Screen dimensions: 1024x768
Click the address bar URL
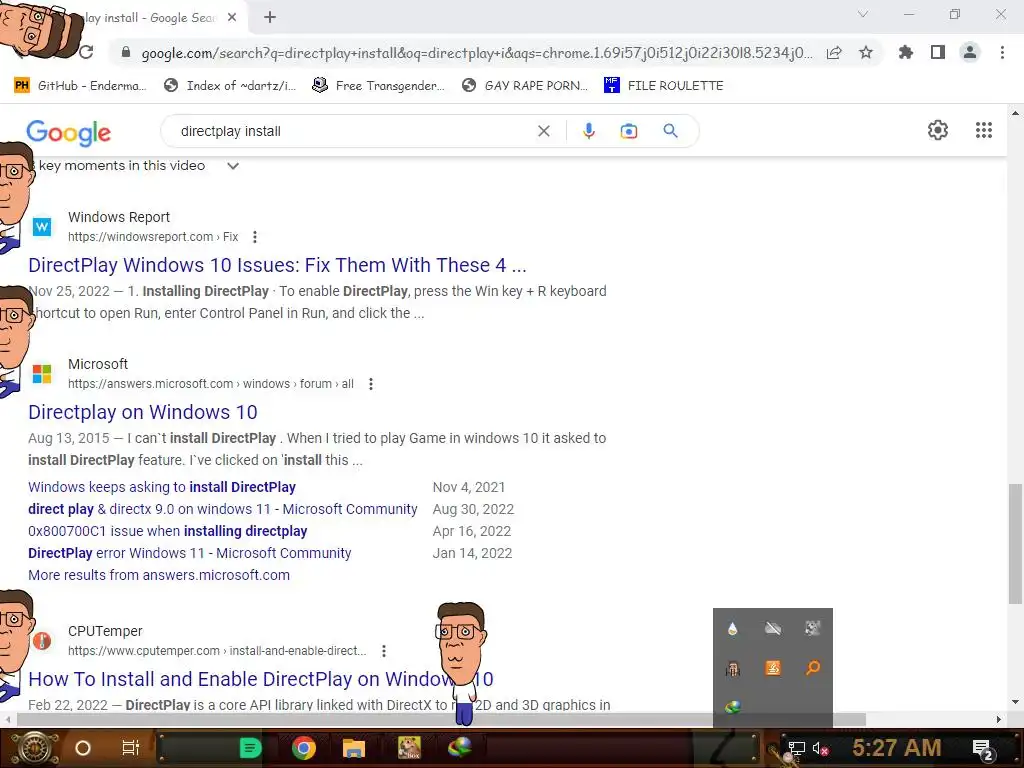(477, 53)
